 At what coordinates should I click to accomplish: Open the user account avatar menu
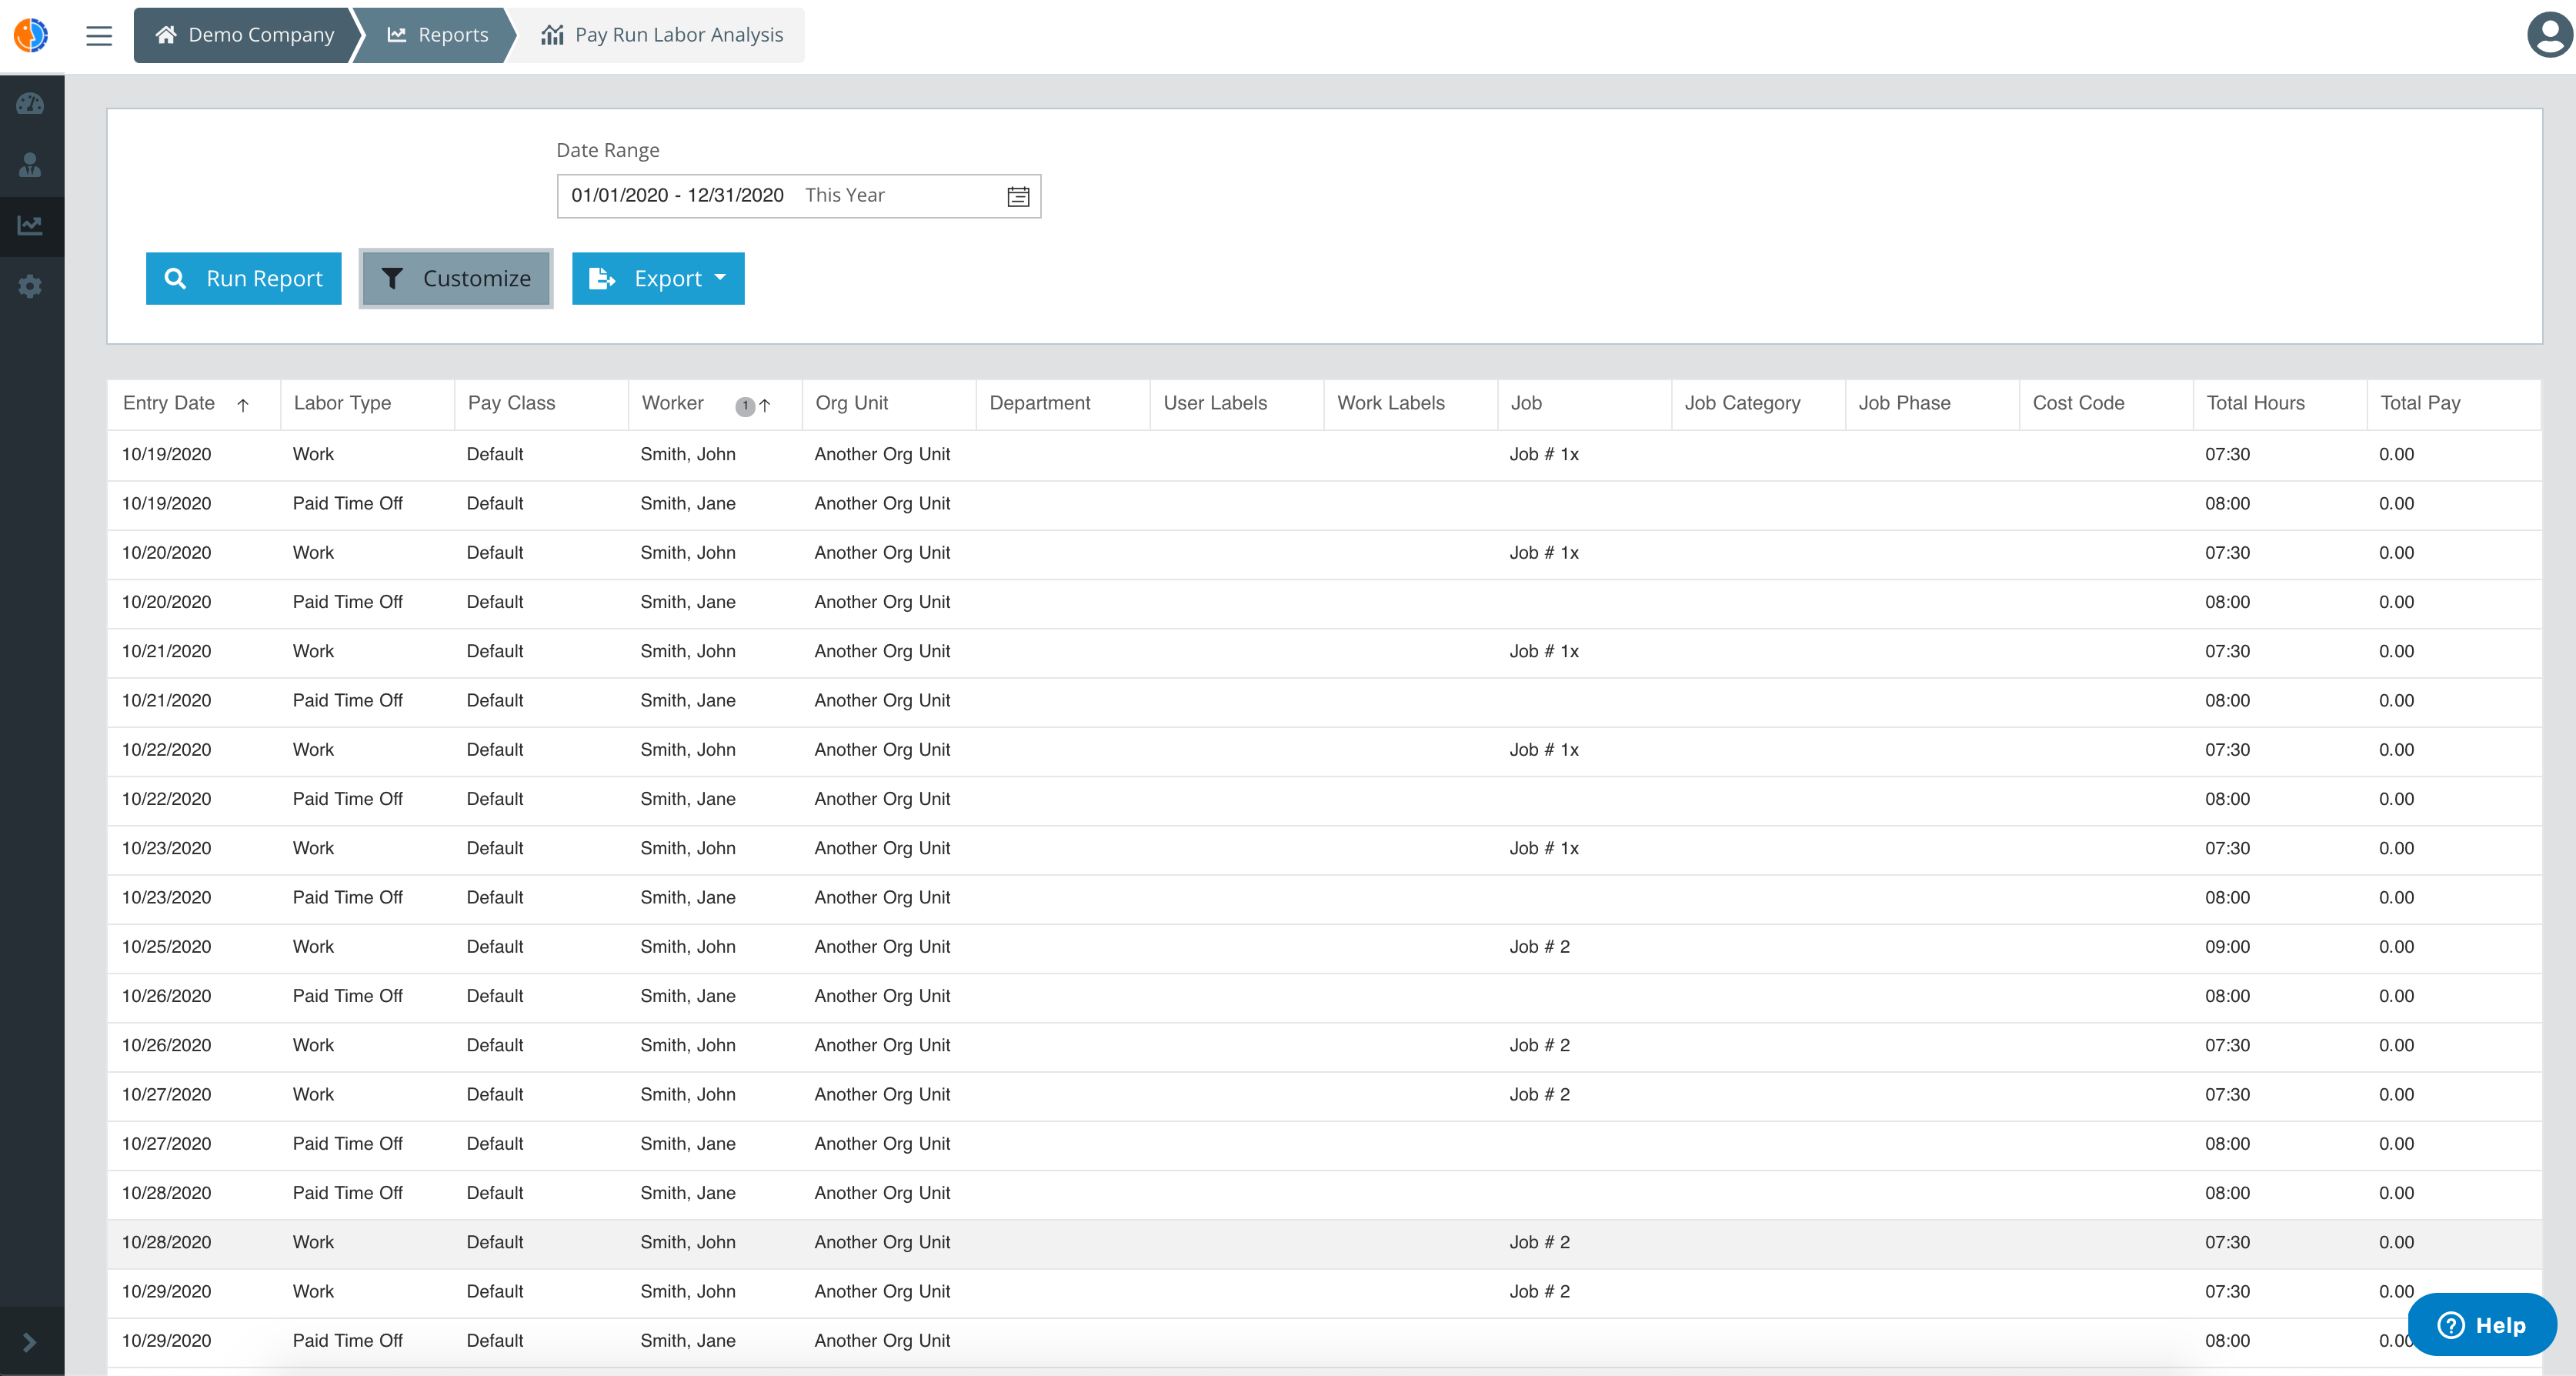(x=2549, y=35)
